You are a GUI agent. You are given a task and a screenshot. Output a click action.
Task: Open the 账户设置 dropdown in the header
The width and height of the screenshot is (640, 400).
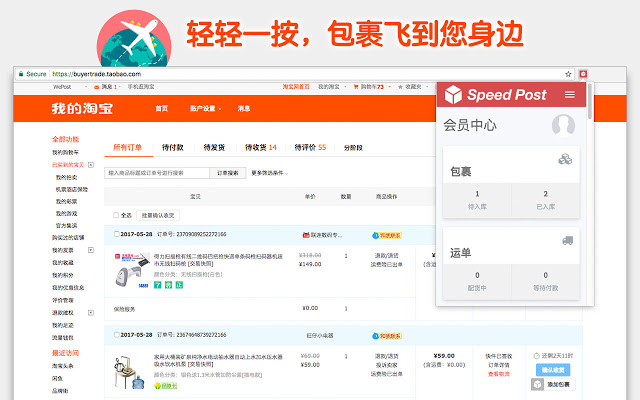click(205, 109)
